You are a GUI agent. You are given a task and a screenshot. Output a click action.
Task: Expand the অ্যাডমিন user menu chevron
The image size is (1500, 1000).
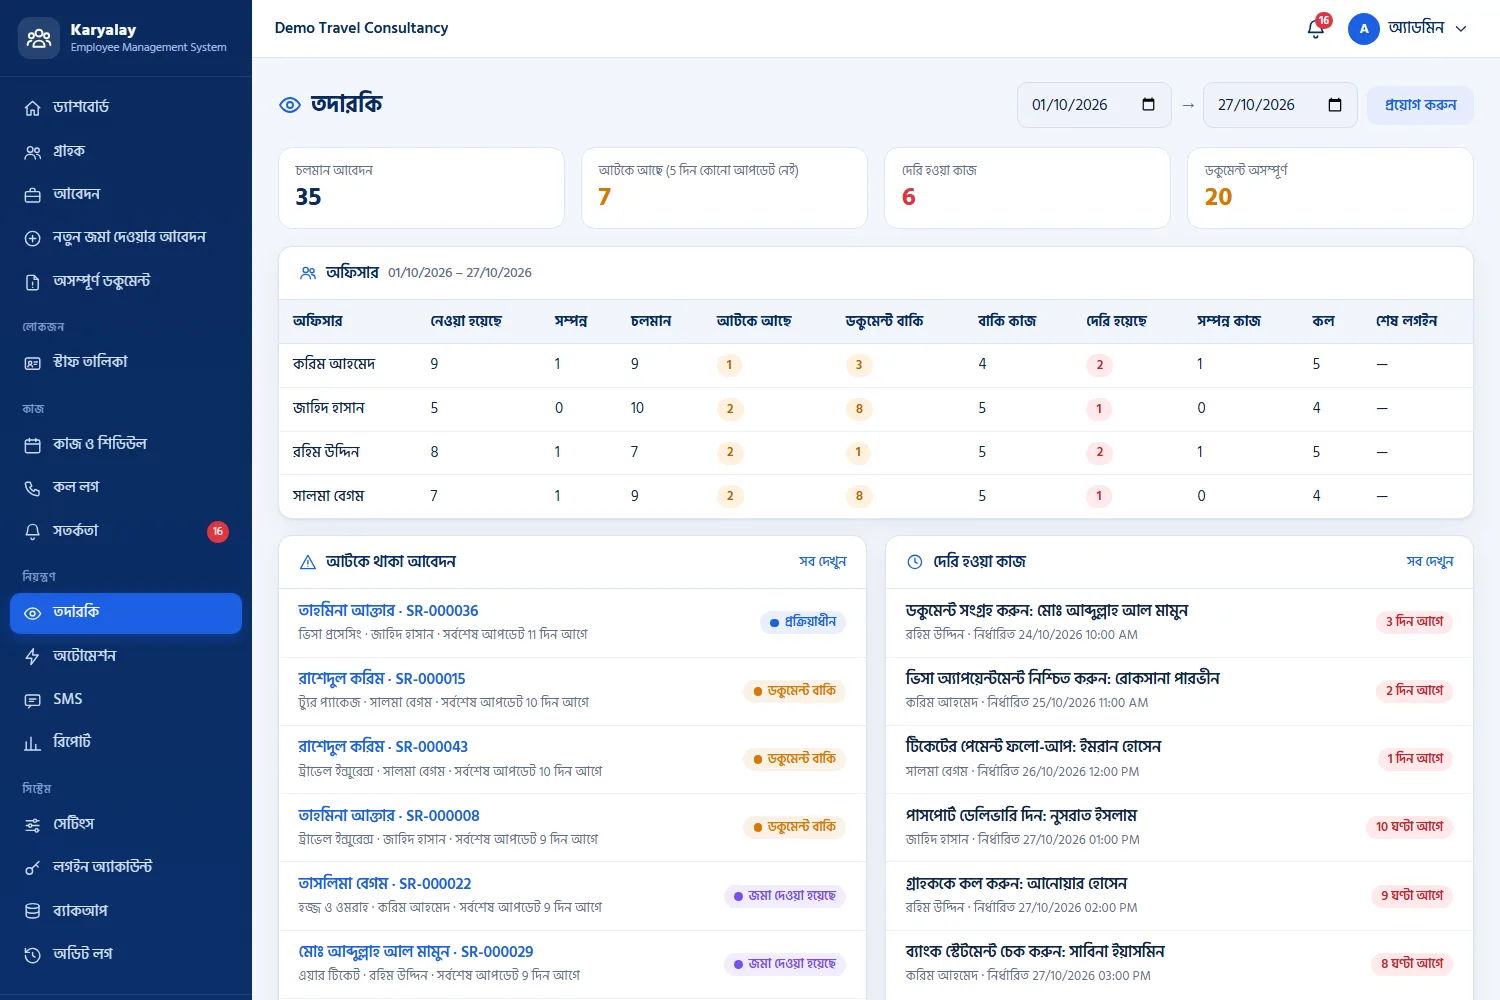tap(1461, 29)
